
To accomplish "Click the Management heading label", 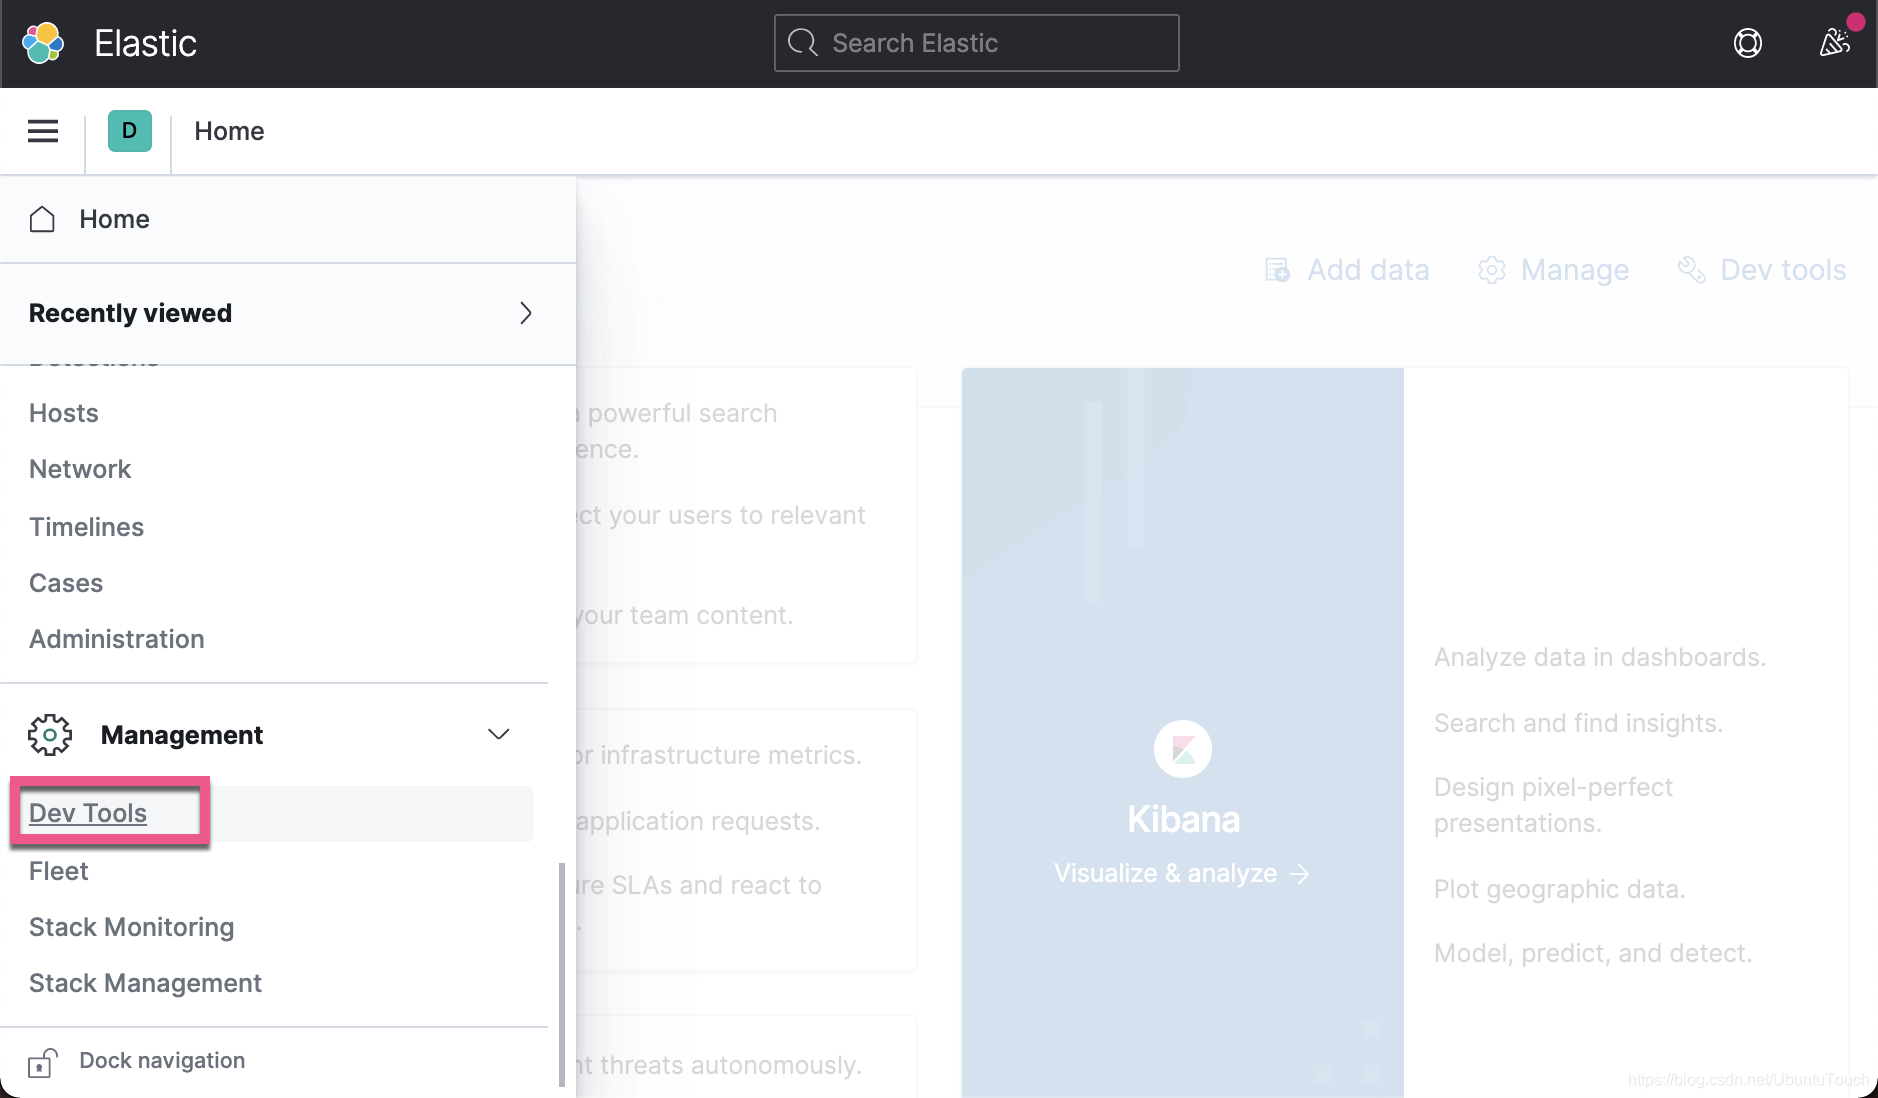I will pos(182,735).
